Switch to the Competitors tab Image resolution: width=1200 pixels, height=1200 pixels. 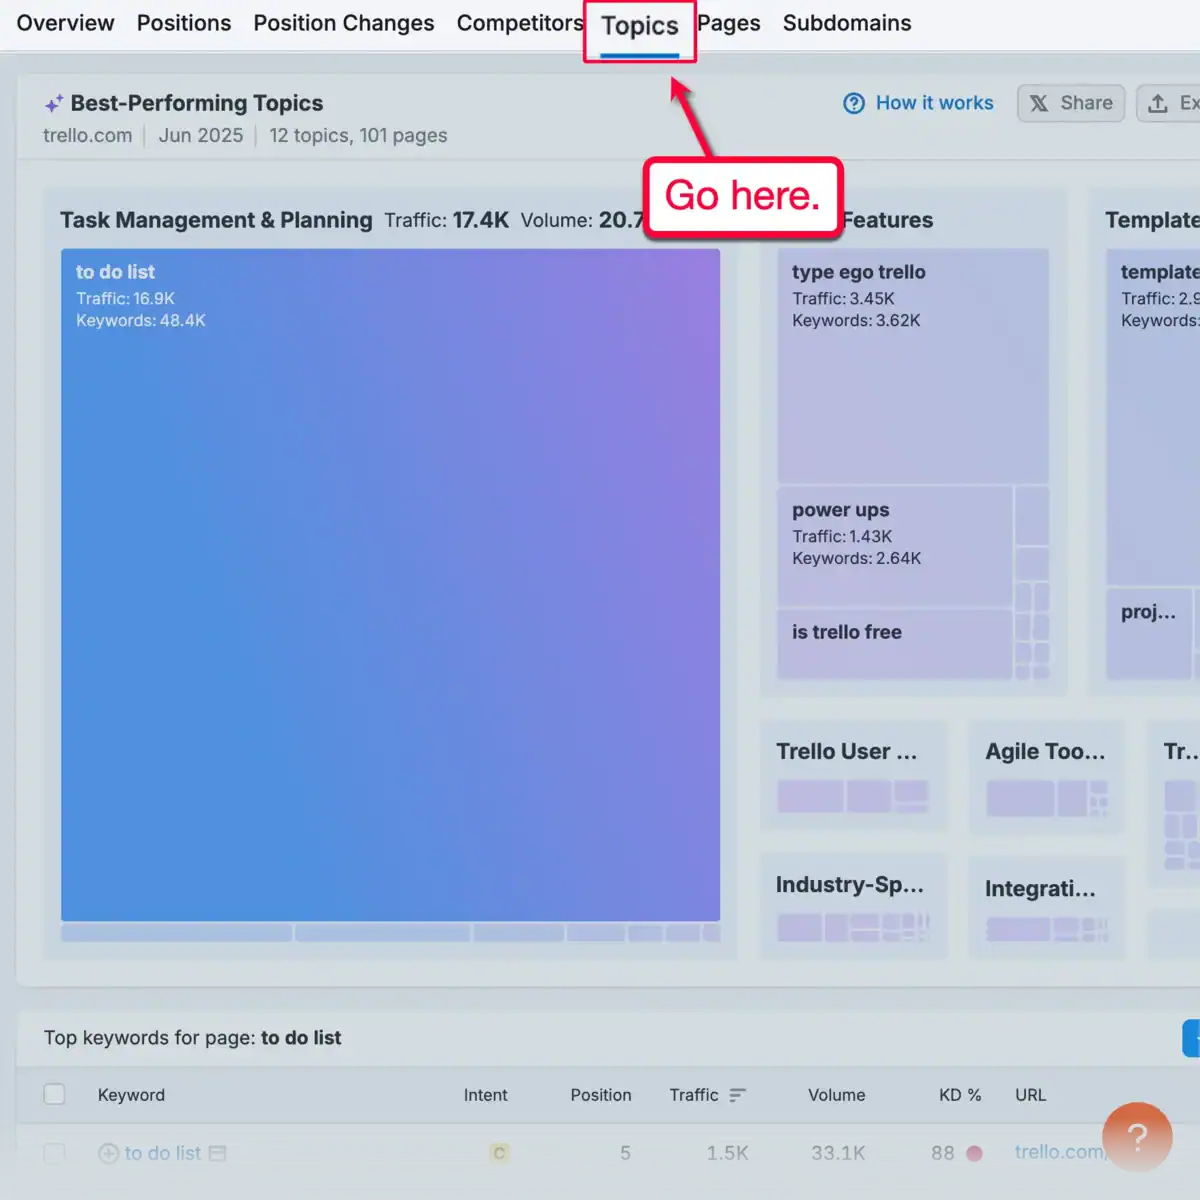tap(520, 22)
